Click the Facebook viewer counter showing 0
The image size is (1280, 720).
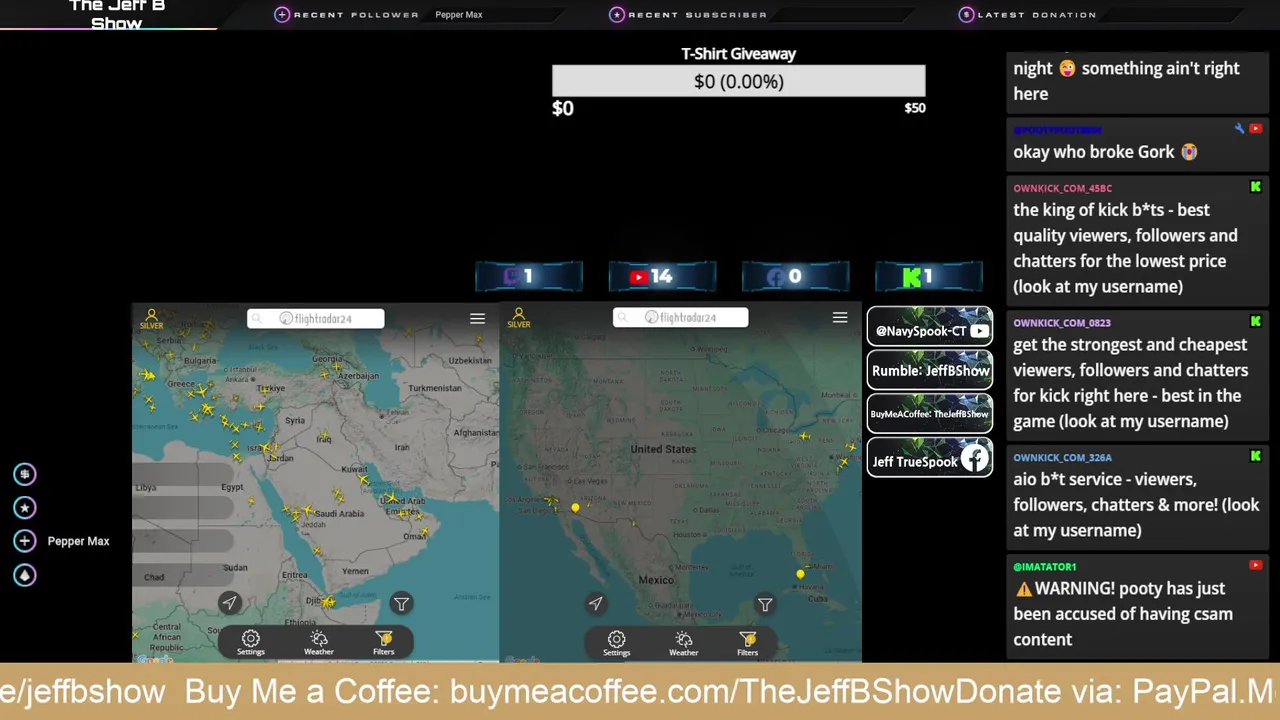point(796,276)
